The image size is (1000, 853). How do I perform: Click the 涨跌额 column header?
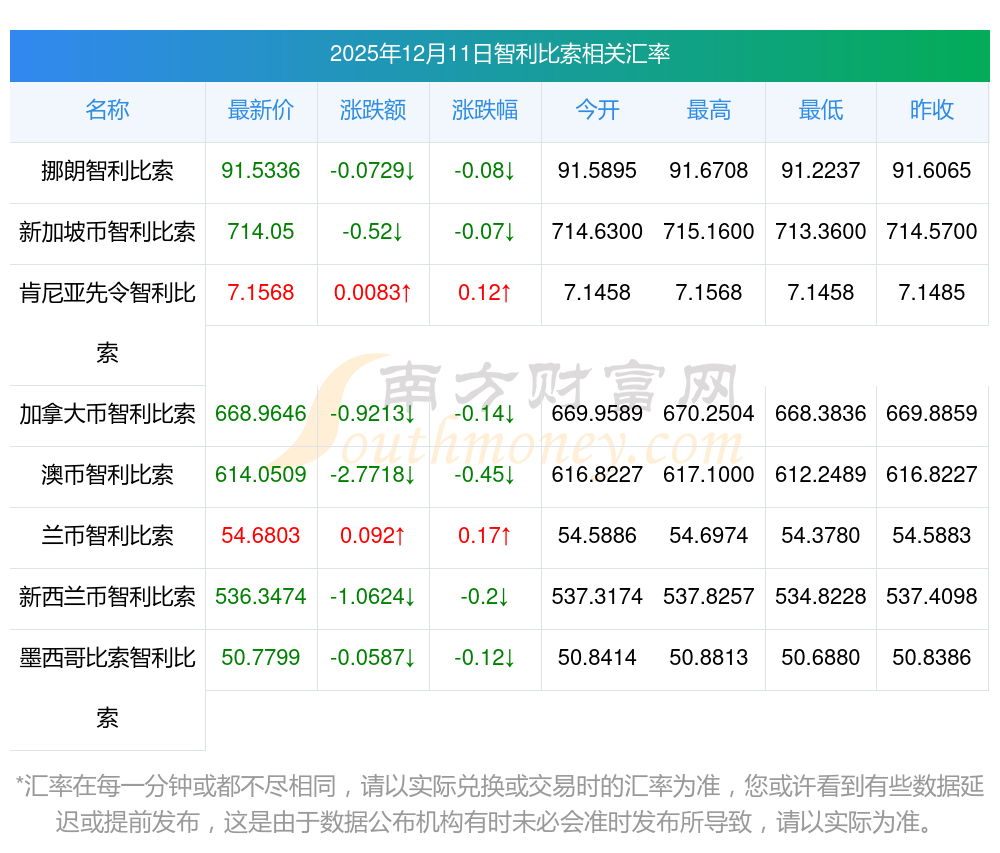373,111
